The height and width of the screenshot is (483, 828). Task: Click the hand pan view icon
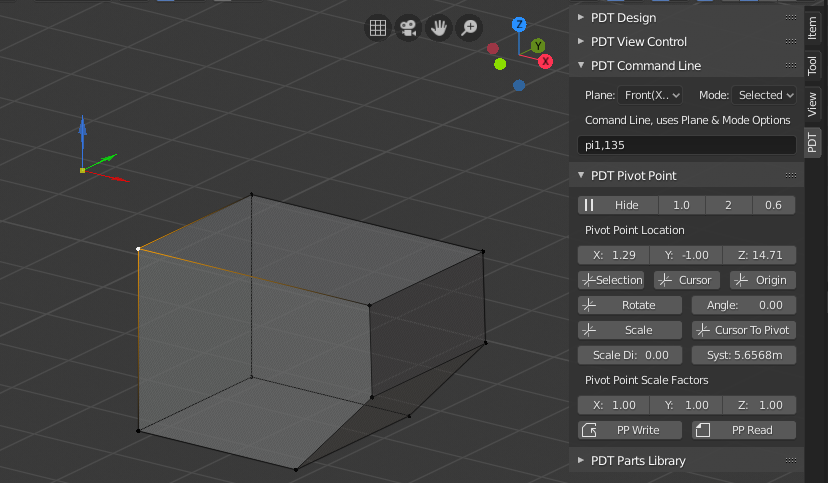438,28
